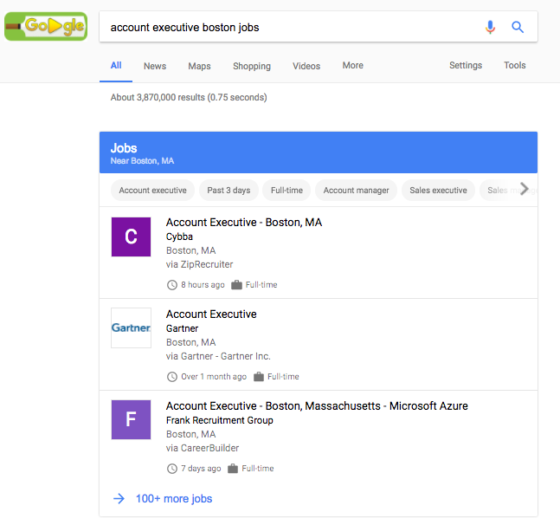The width and height of the screenshot is (560, 525).
Task: Click the About 3,870,000 results text
Action: [x=189, y=98]
